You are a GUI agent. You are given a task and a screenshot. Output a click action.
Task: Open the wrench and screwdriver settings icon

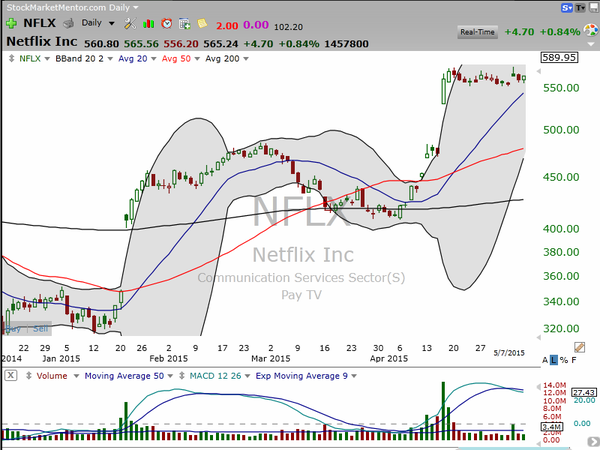coord(130,24)
